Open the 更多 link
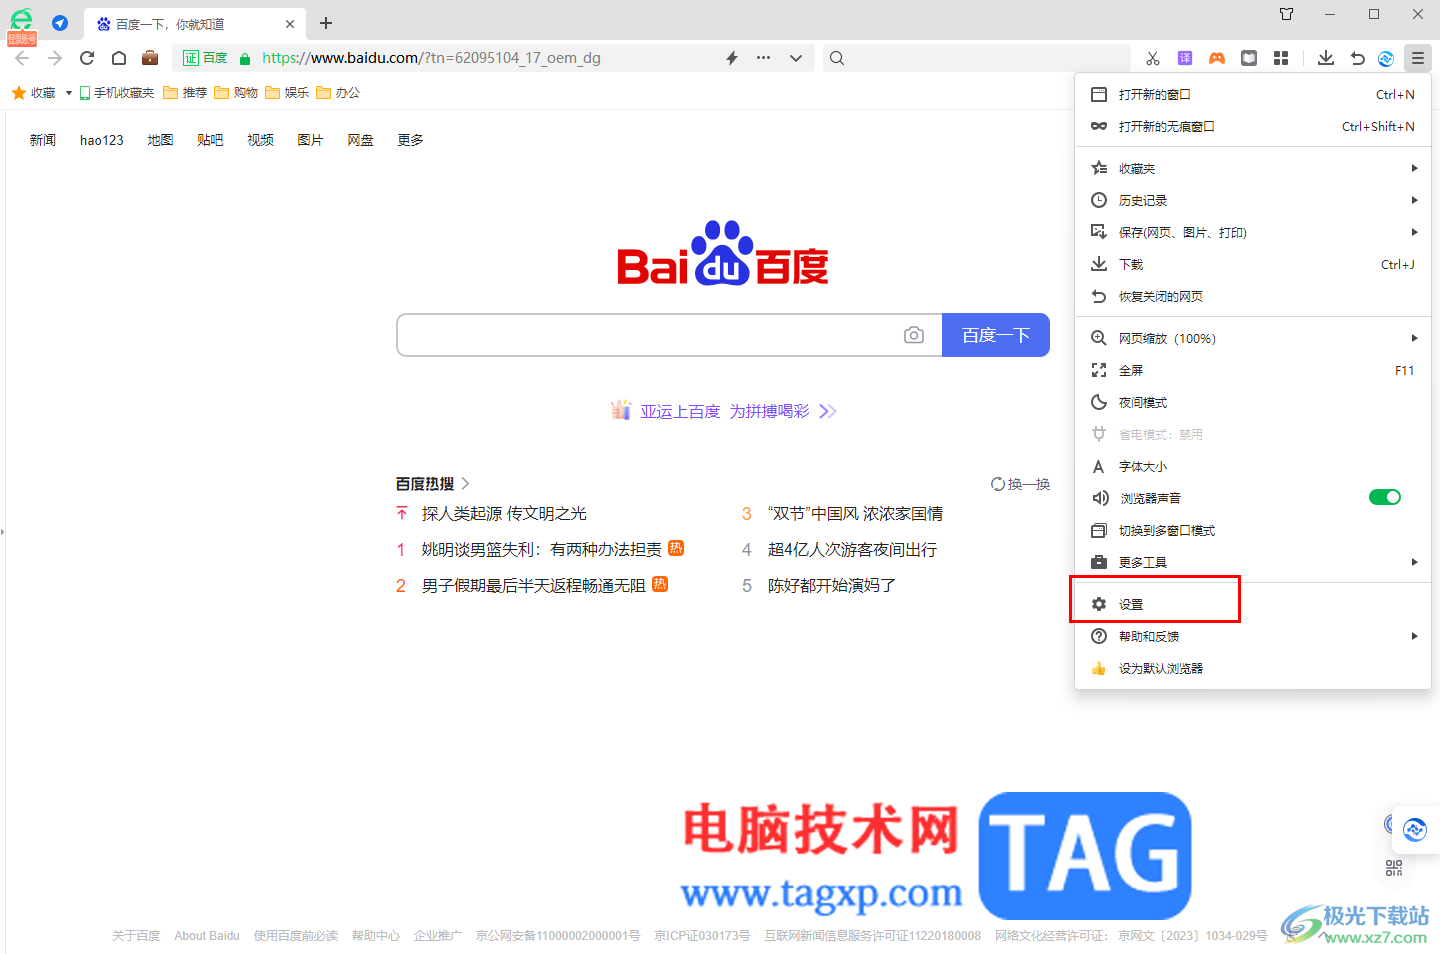This screenshot has width=1440, height=954. tap(410, 140)
